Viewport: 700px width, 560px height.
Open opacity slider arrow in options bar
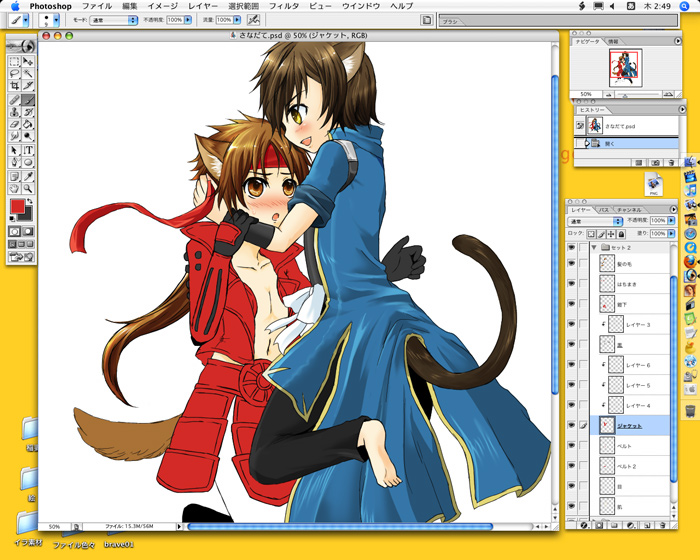[x=188, y=20]
